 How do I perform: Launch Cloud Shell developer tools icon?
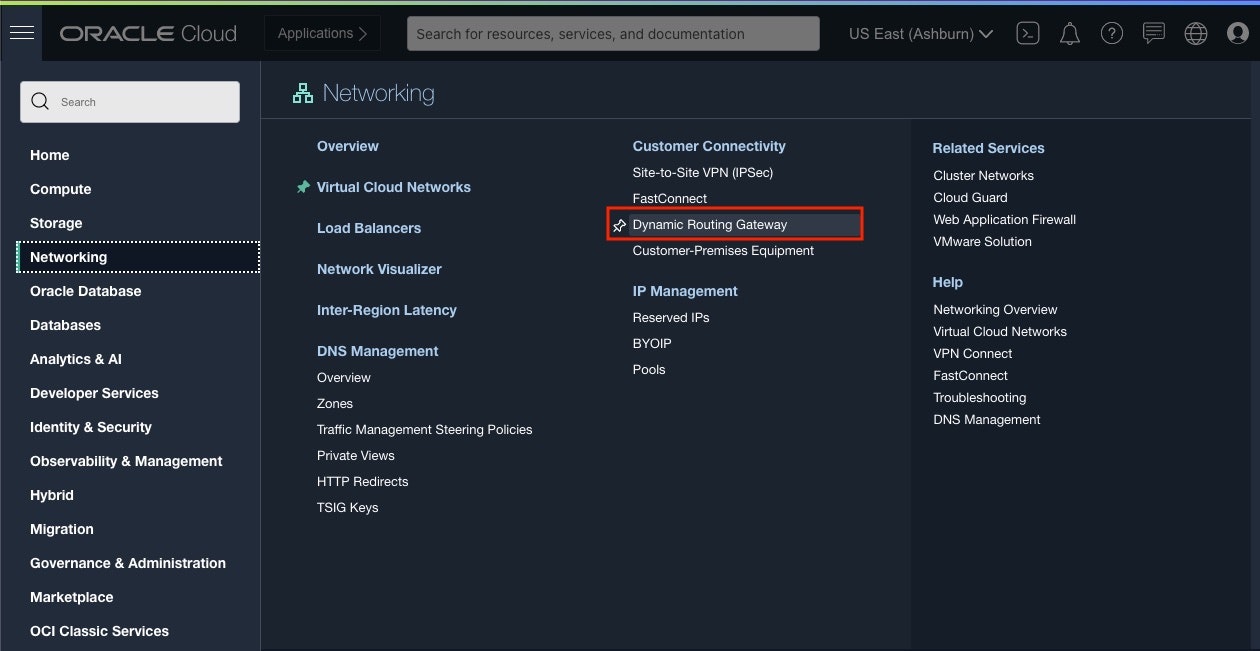coord(1027,33)
